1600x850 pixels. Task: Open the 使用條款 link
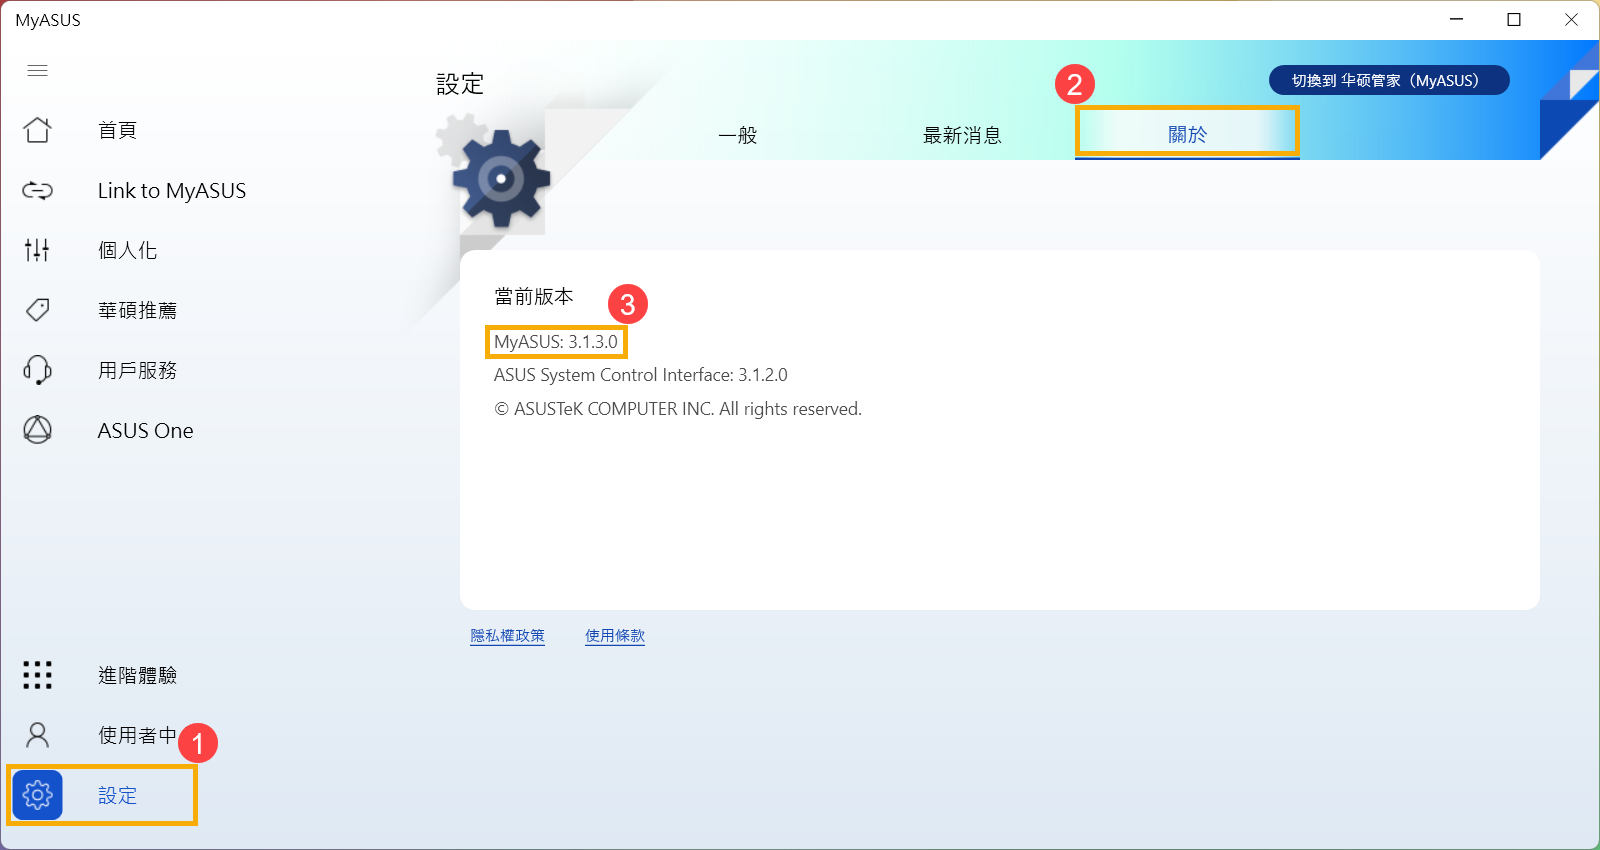(x=615, y=636)
